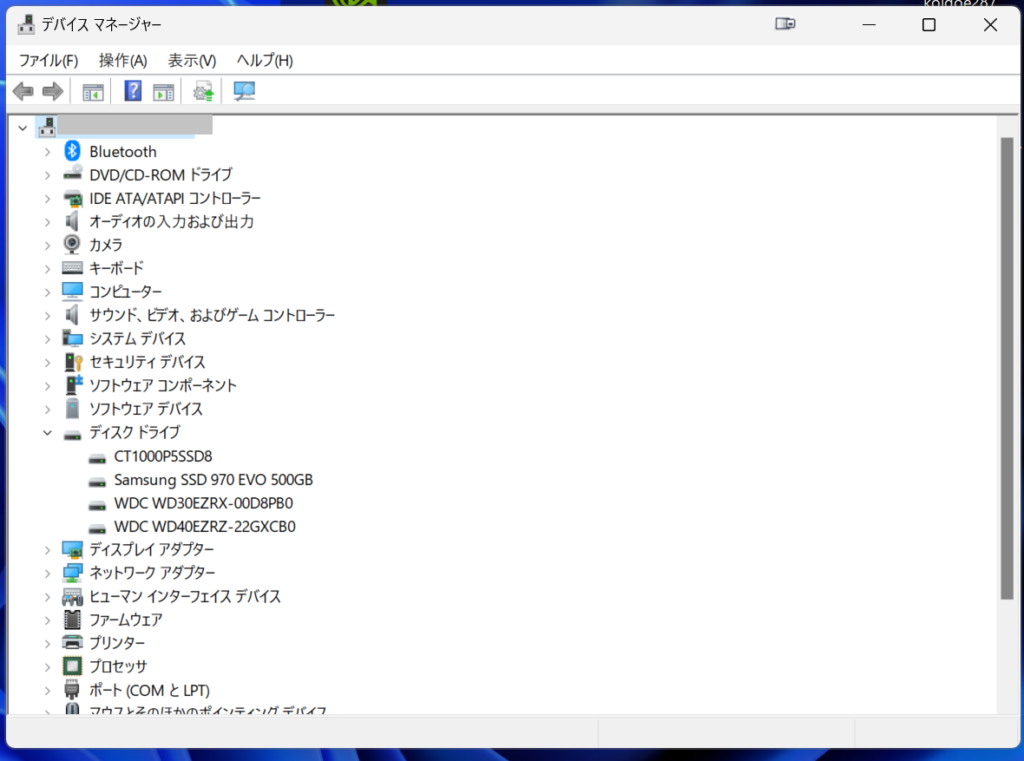Collapse the ディスク ドライブ category
This screenshot has width=1024, height=761.
click(47, 432)
